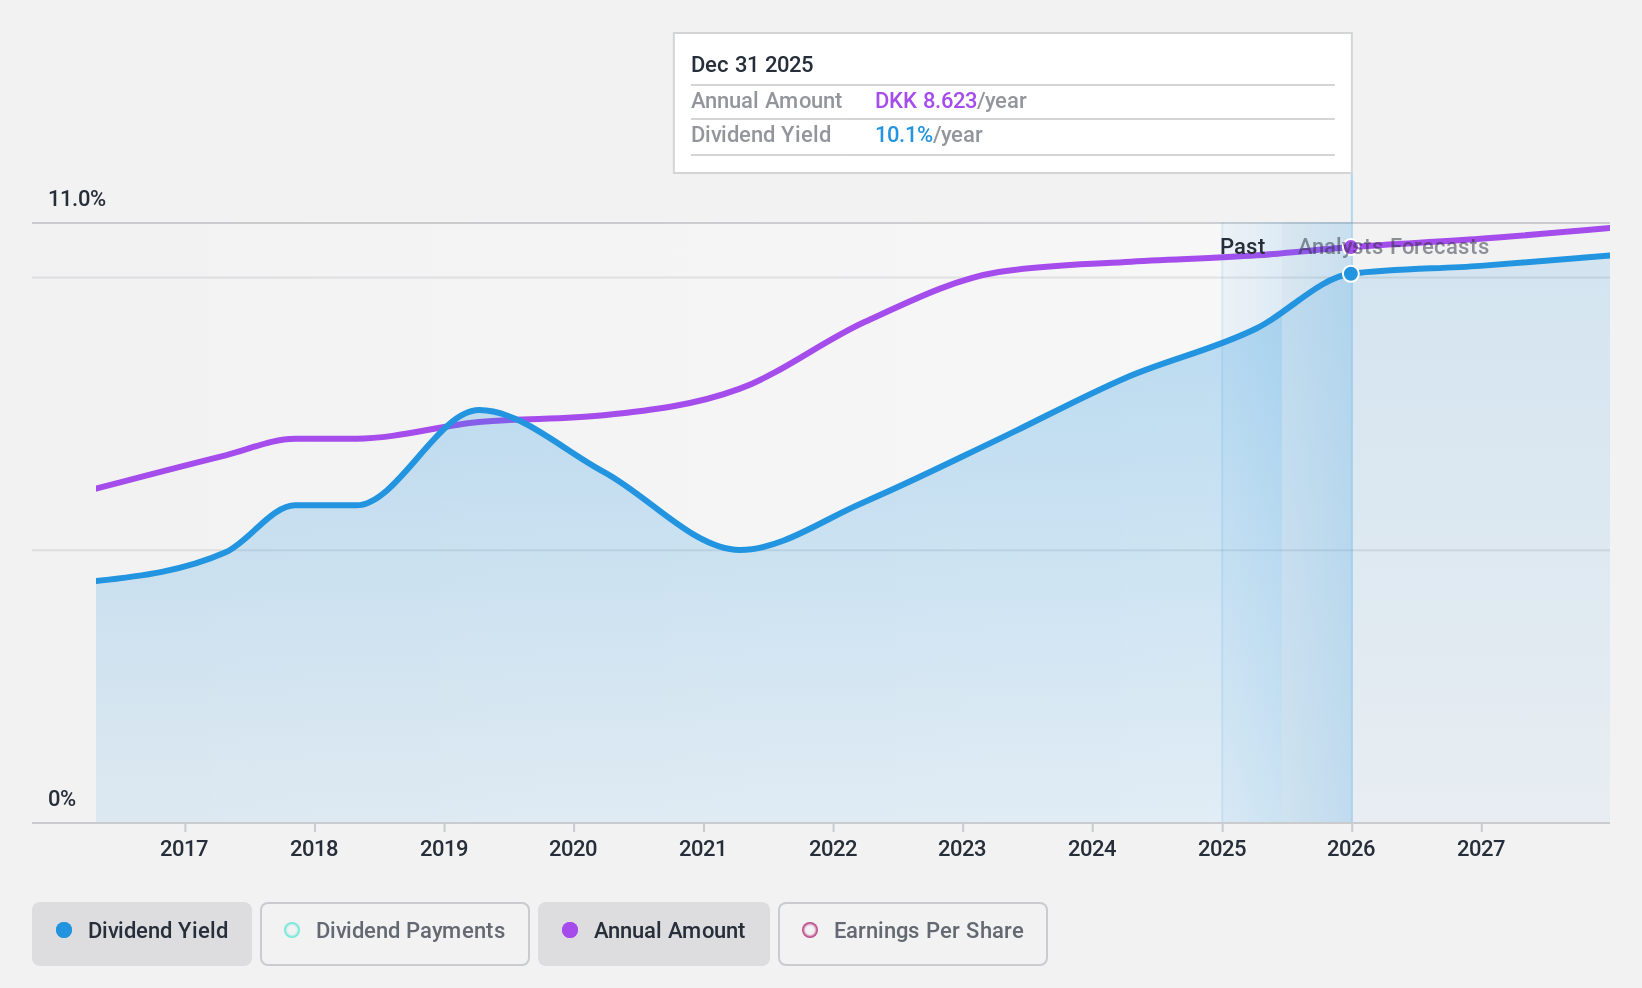This screenshot has width=1642, height=988.
Task: Click the 2017 x-axis label
Action: tap(184, 849)
